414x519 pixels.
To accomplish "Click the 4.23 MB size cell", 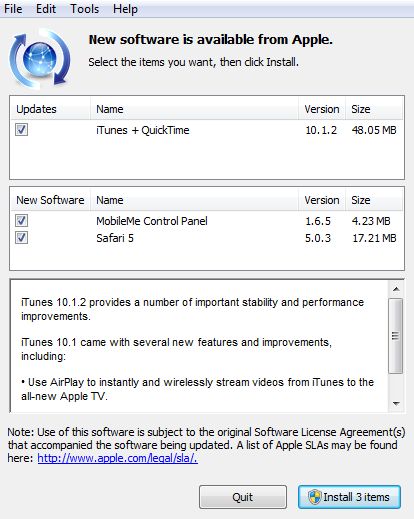I will point(371,221).
